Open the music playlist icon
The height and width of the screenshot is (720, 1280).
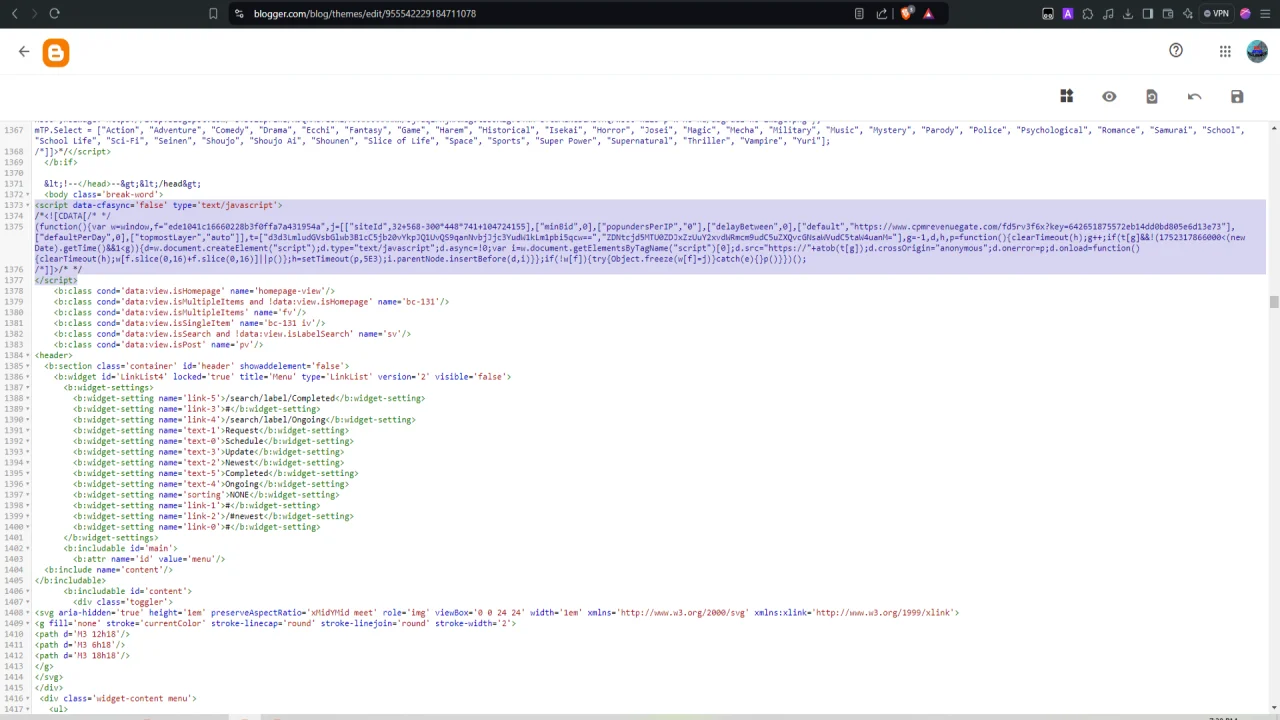[x=1108, y=13]
